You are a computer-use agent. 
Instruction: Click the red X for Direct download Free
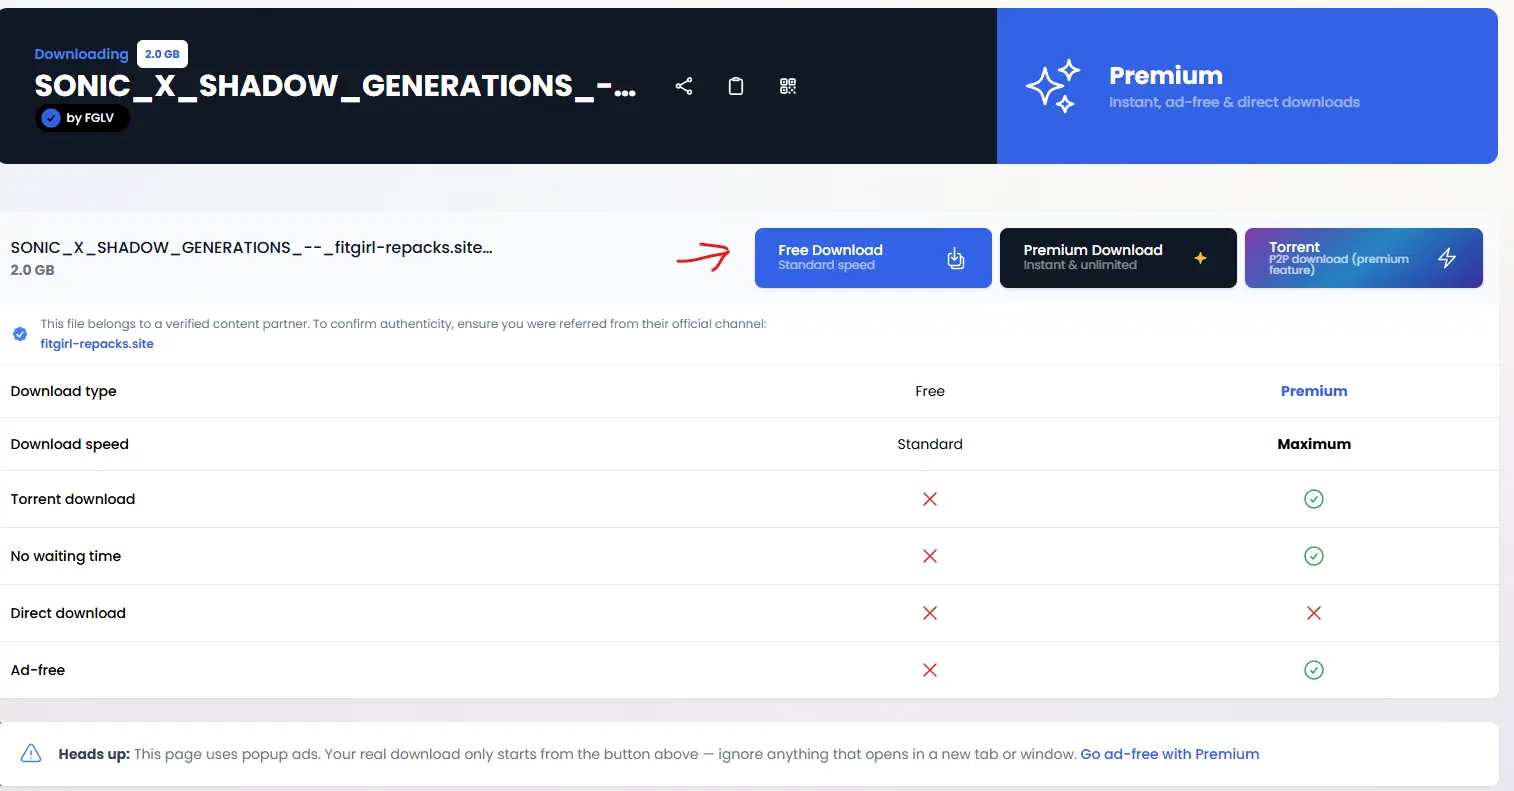point(930,613)
